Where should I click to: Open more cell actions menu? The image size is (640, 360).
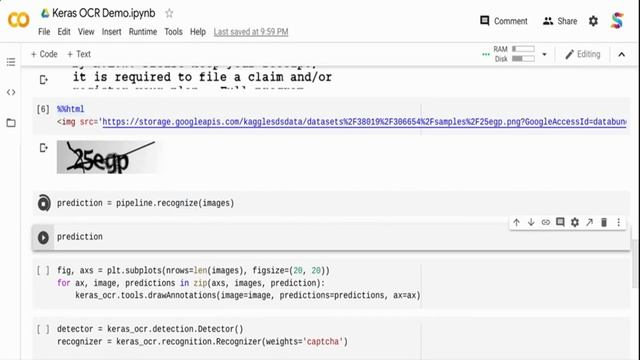coord(618,222)
